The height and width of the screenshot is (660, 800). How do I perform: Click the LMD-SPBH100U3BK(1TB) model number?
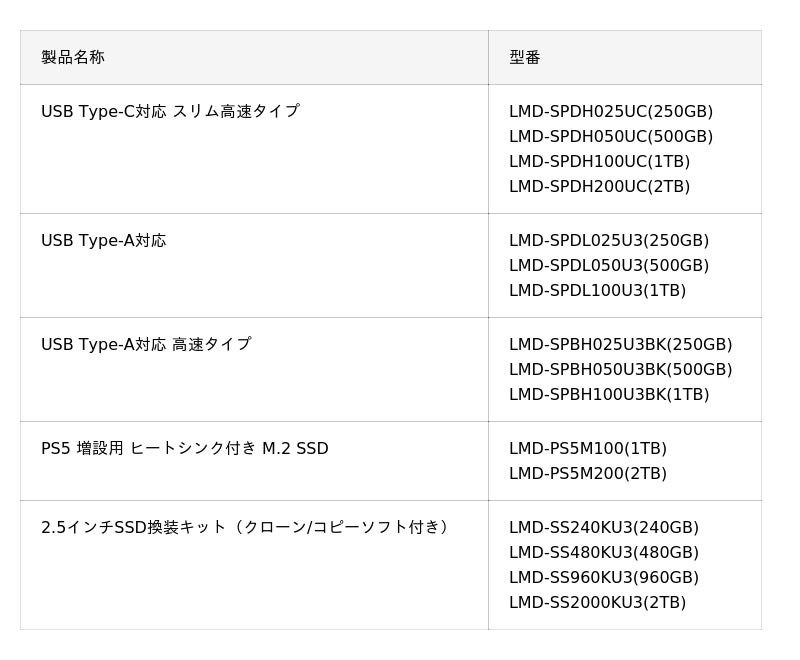tap(609, 394)
